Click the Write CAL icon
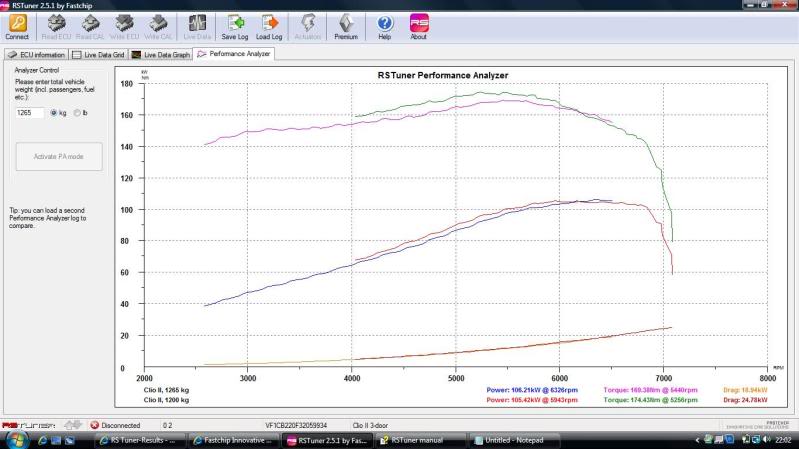Viewport: 799px width, 449px height. pyautogui.click(x=161, y=25)
